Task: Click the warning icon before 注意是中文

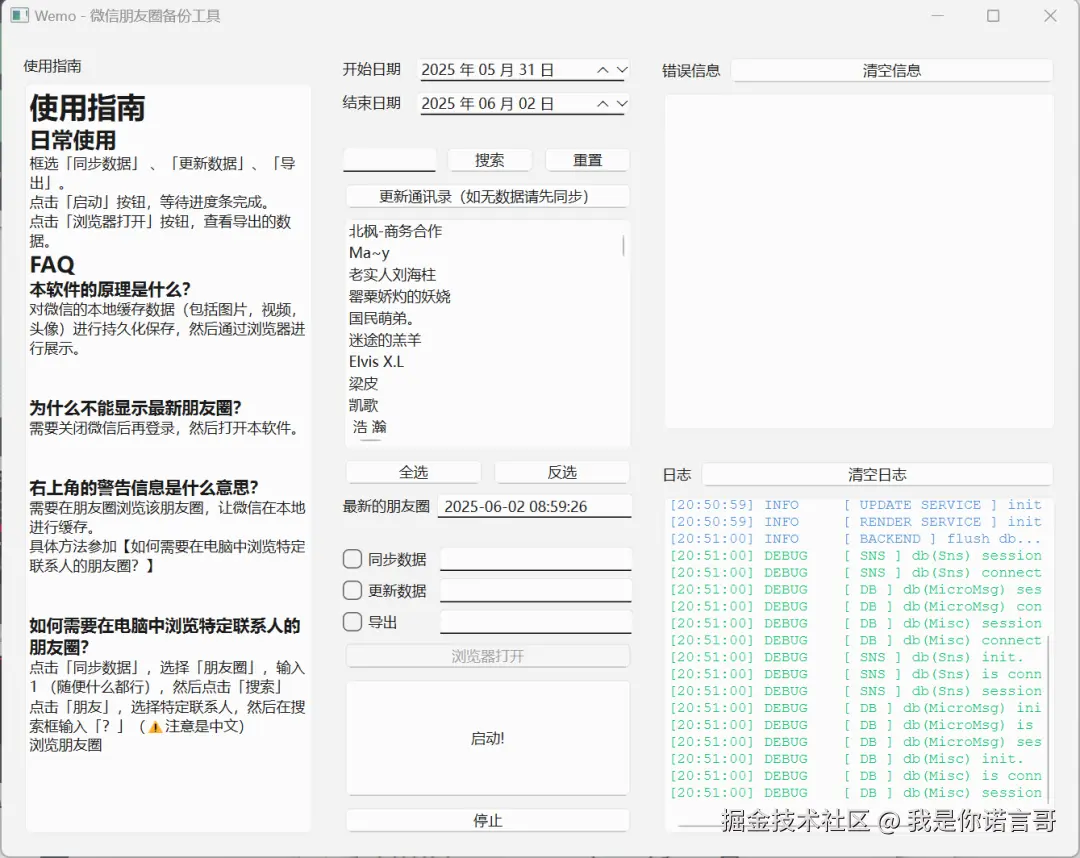Action: [x=156, y=726]
